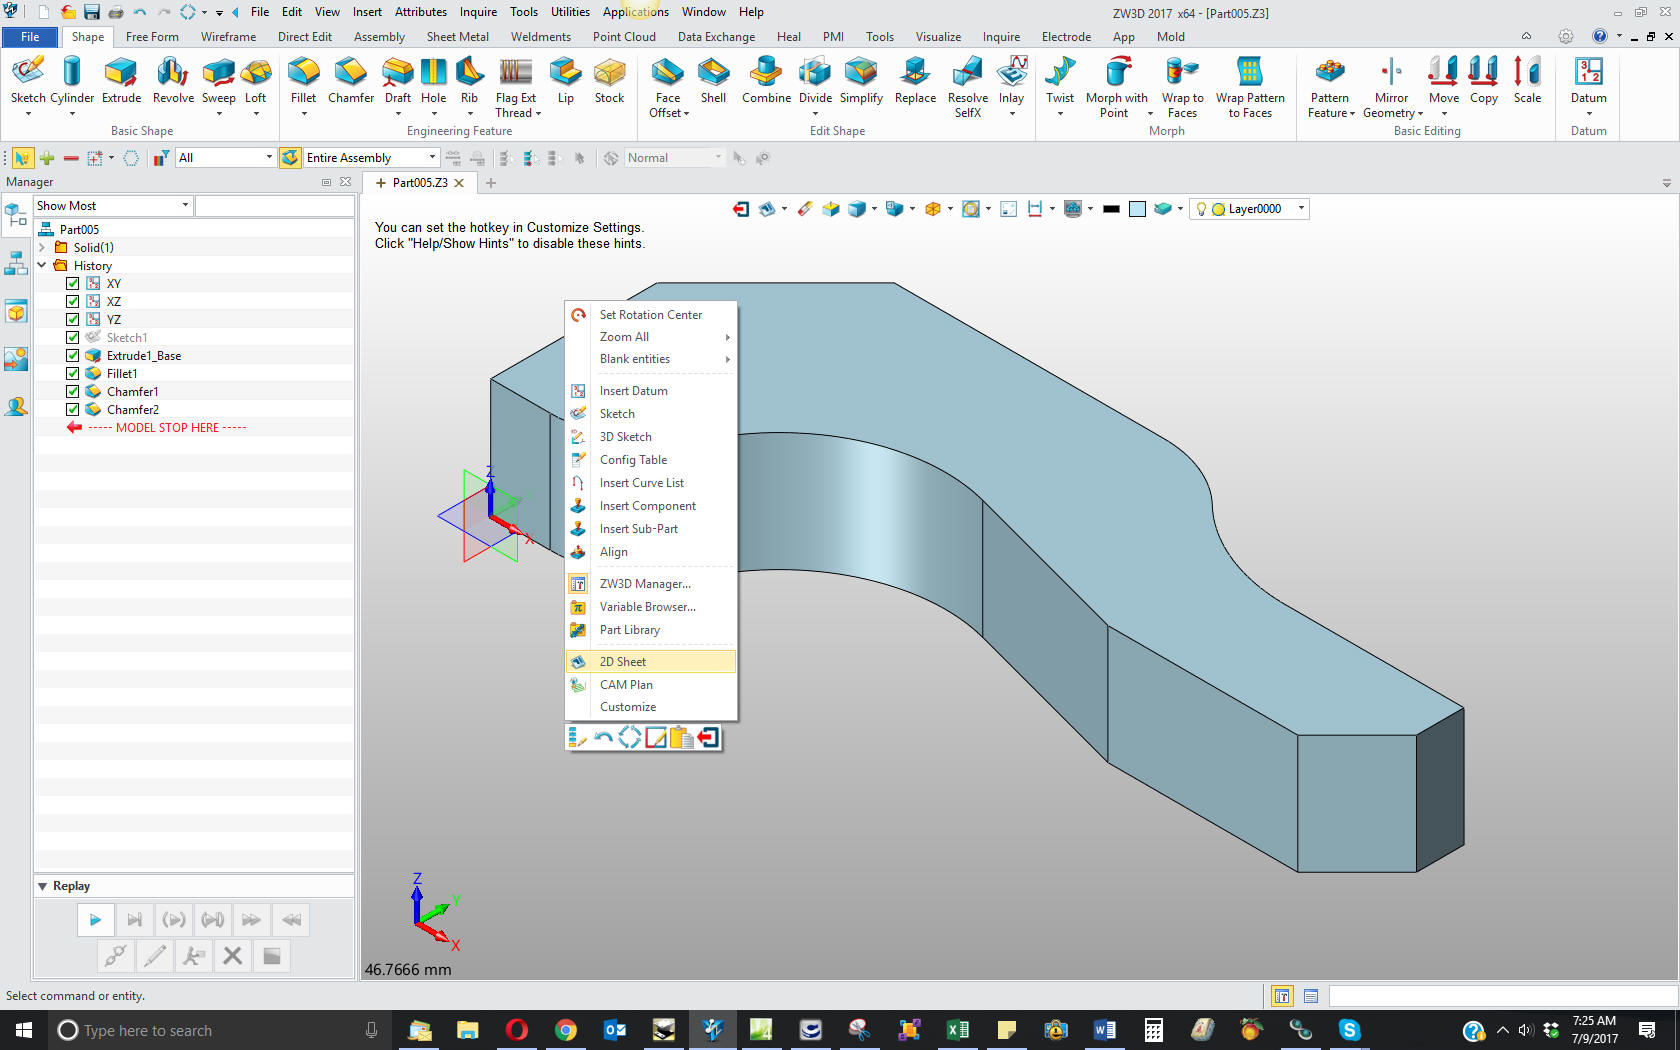Apply the Fillet feature tool
This screenshot has height=1050, width=1680.
pyautogui.click(x=303, y=80)
